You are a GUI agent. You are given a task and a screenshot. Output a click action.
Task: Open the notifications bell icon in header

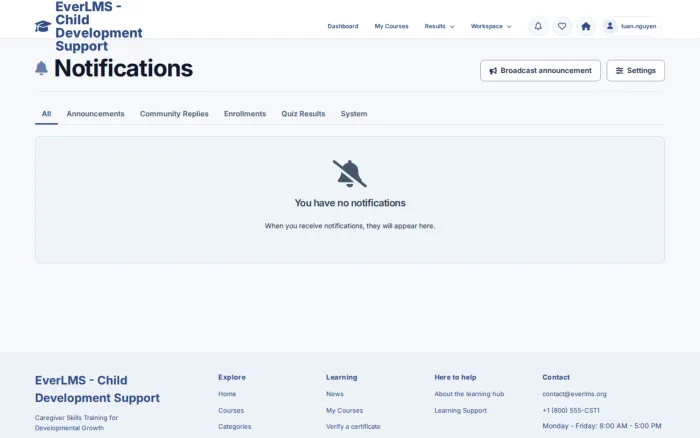point(538,26)
